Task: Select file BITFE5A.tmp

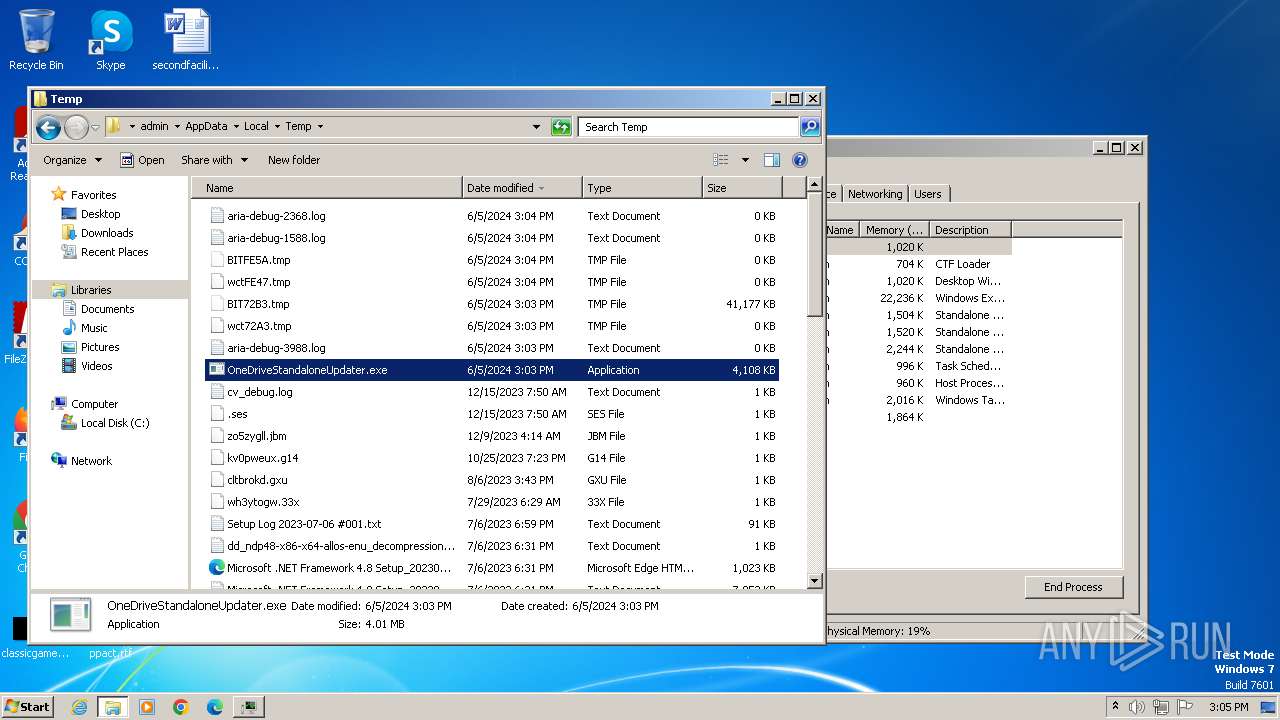Action: point(258,260)
